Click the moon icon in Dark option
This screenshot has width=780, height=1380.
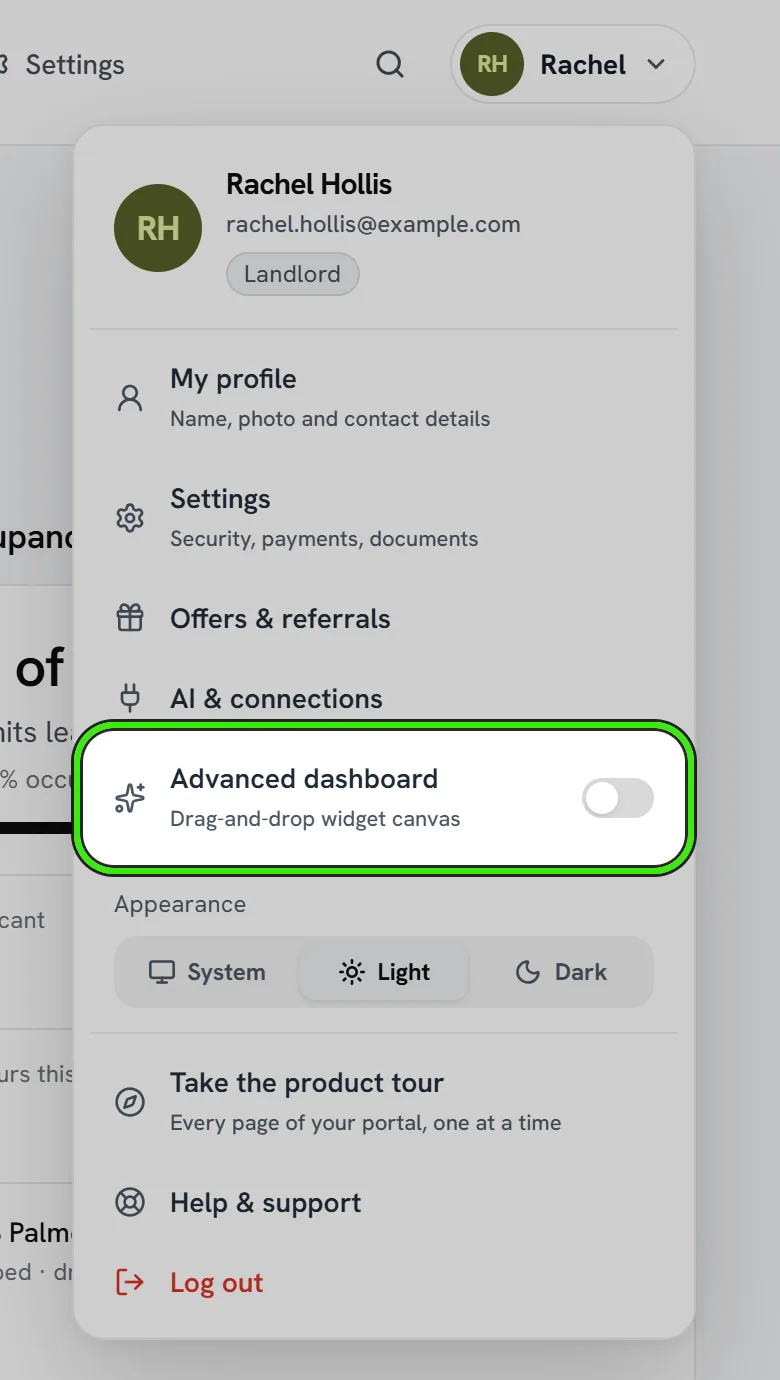coord(528,972)
